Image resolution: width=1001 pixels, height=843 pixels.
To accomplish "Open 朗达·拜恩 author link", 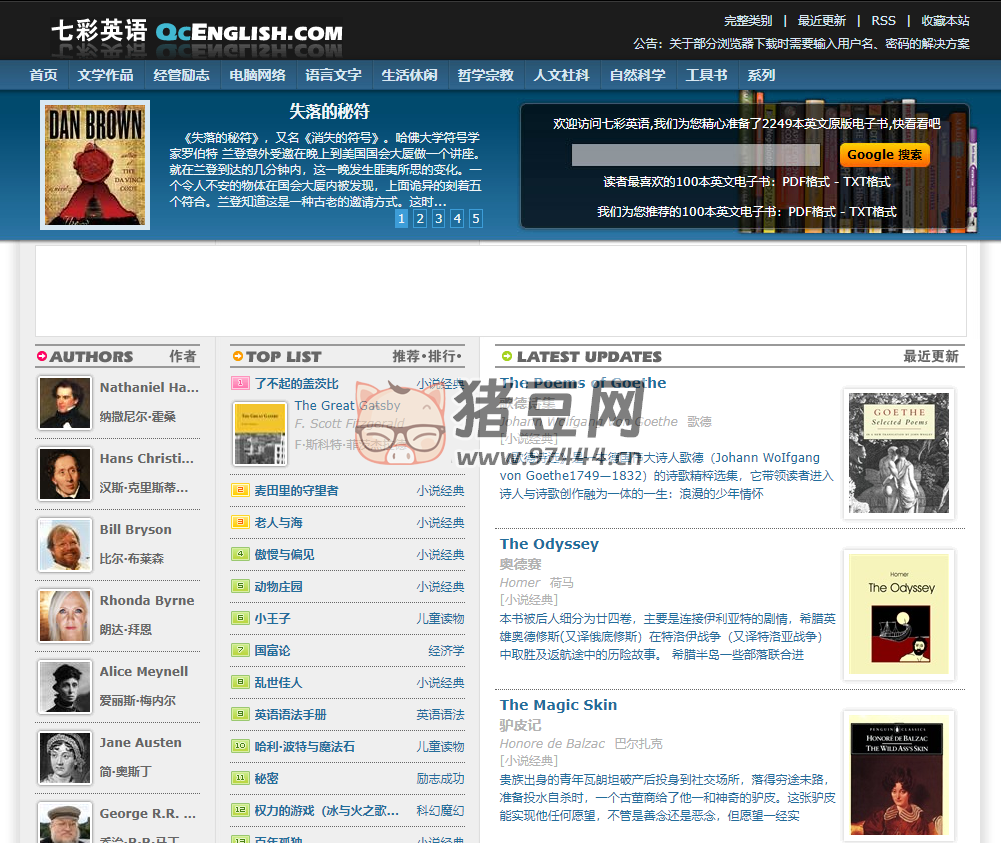I will 126,629.
